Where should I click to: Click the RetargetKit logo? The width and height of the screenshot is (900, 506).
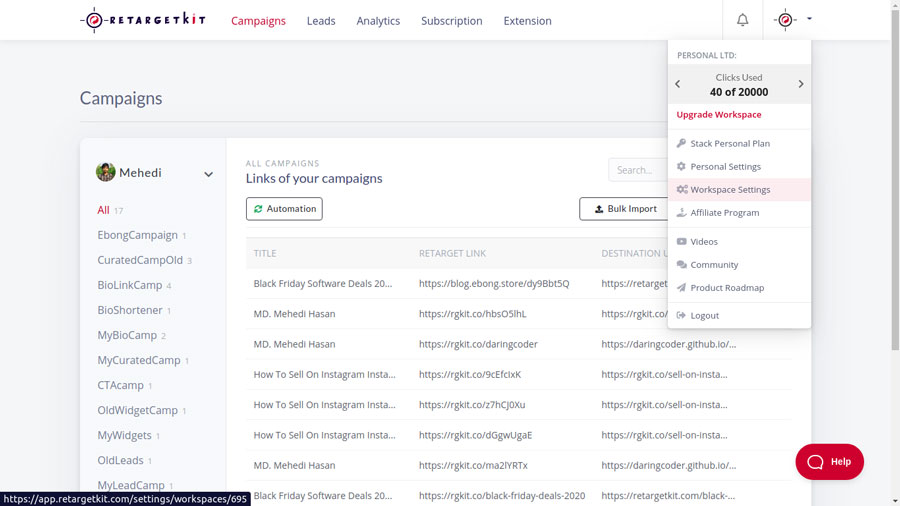[143, 20]
